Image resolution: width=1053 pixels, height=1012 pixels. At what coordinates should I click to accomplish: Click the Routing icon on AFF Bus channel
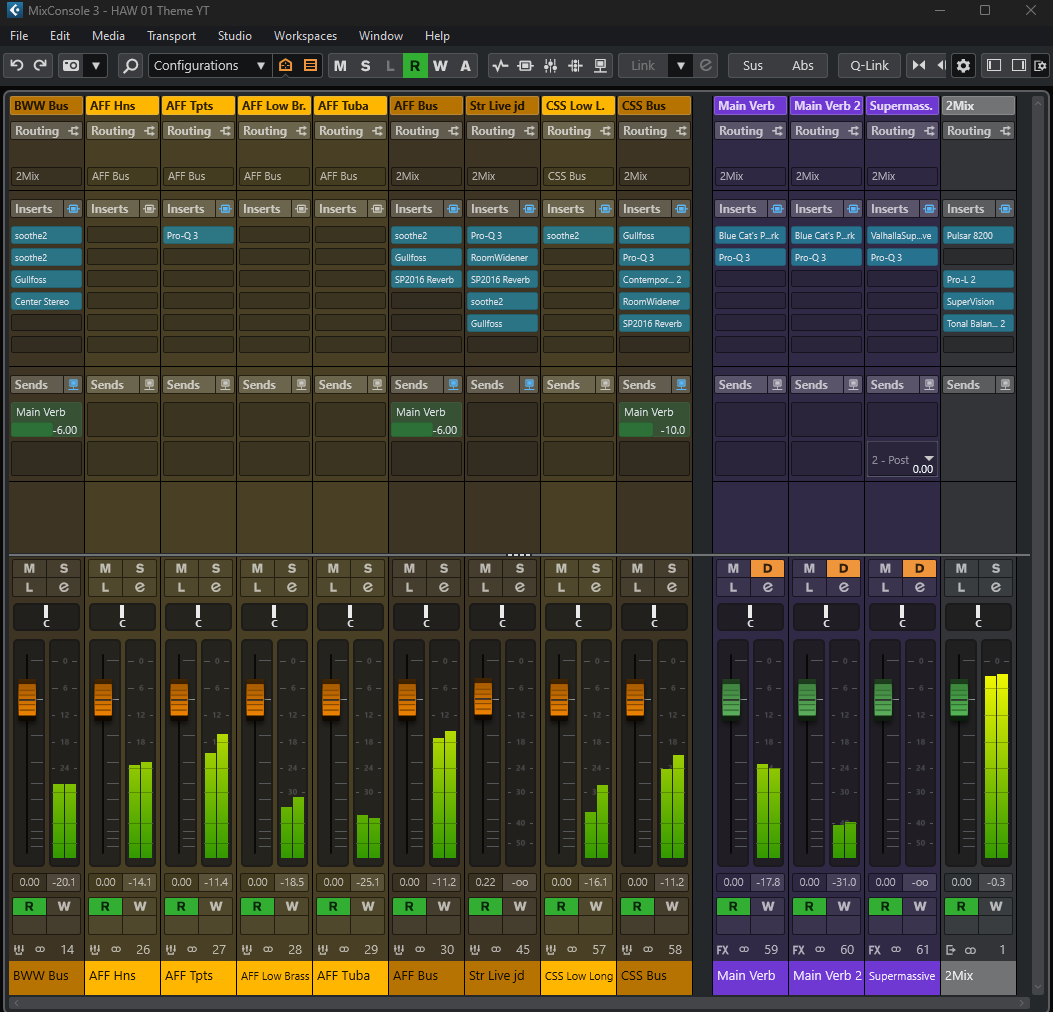point(453,131)
